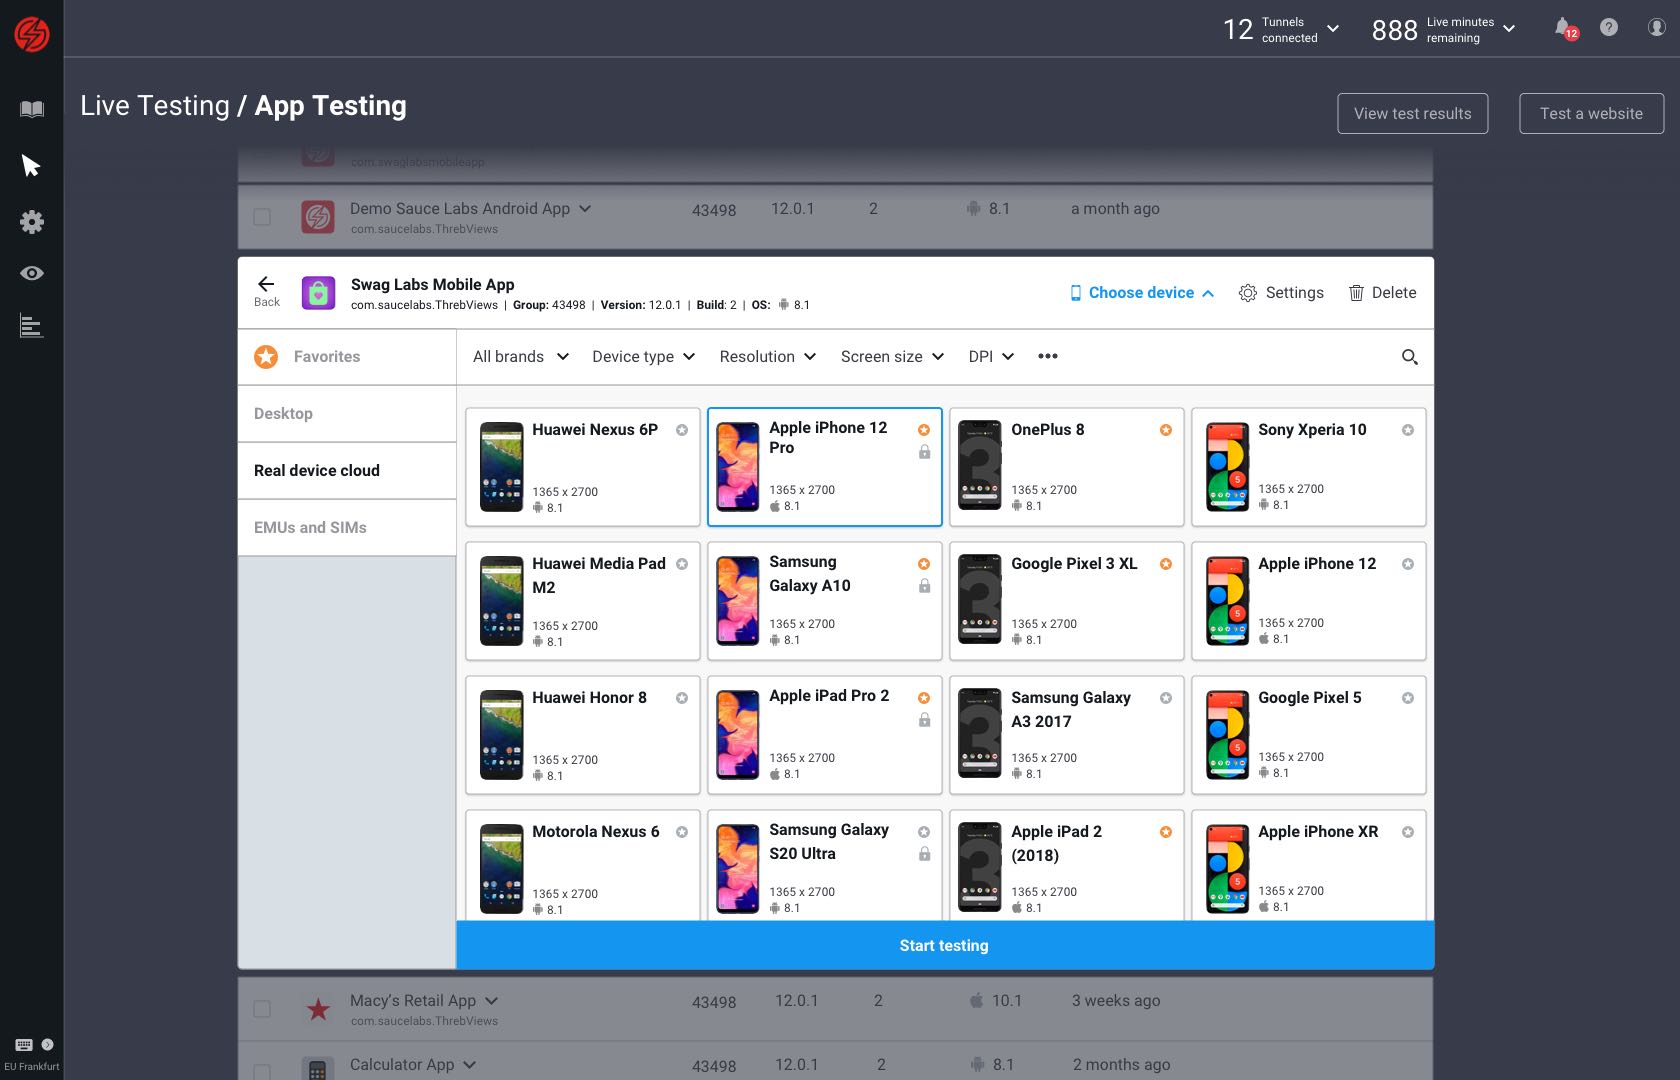
Task: Select the Favorites tab
Action: click(x=347, y=357)
